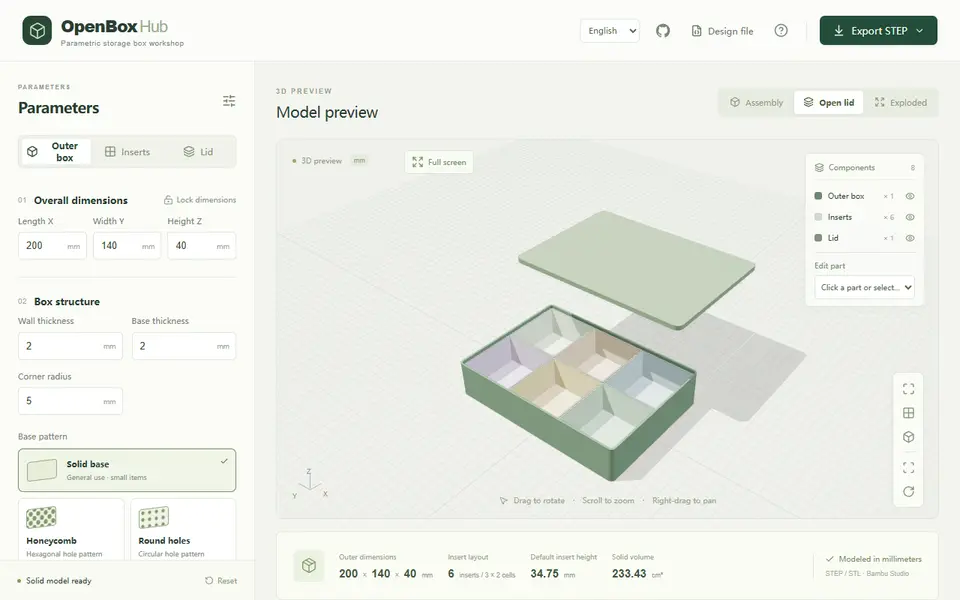Select the Solid base pattern
The width and height of the screenshot is (960, 600).
coord(127,470)
